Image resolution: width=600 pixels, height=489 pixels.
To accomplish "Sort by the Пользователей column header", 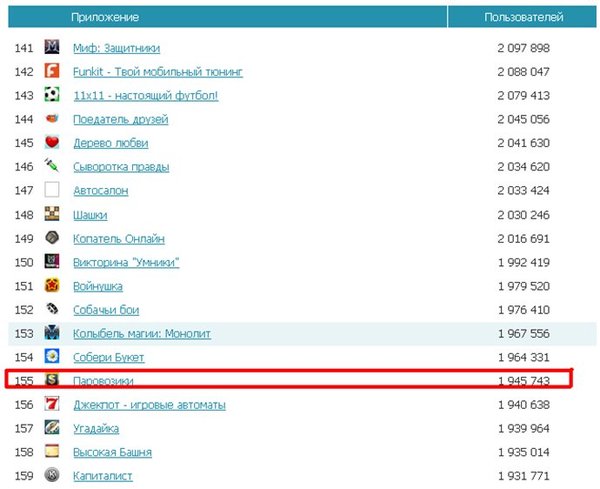I will click(523, 18).
